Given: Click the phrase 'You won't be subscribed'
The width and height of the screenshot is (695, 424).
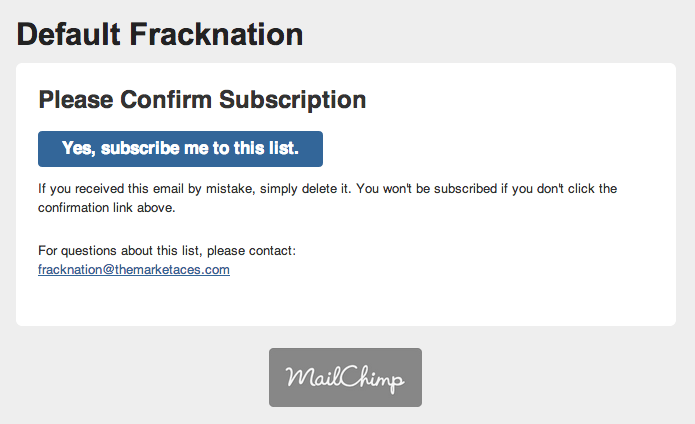Looking at the screenshot, I should click(427, 189).
